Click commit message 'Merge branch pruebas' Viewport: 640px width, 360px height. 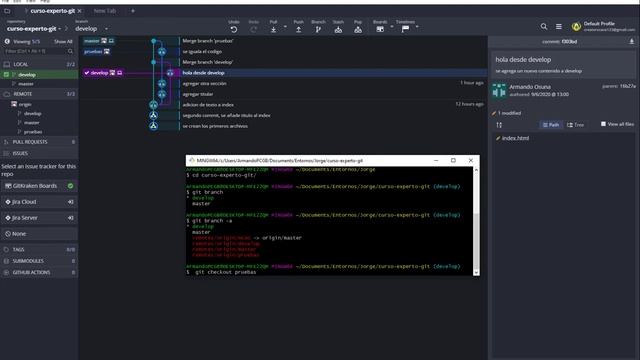(x=208, y=41)
